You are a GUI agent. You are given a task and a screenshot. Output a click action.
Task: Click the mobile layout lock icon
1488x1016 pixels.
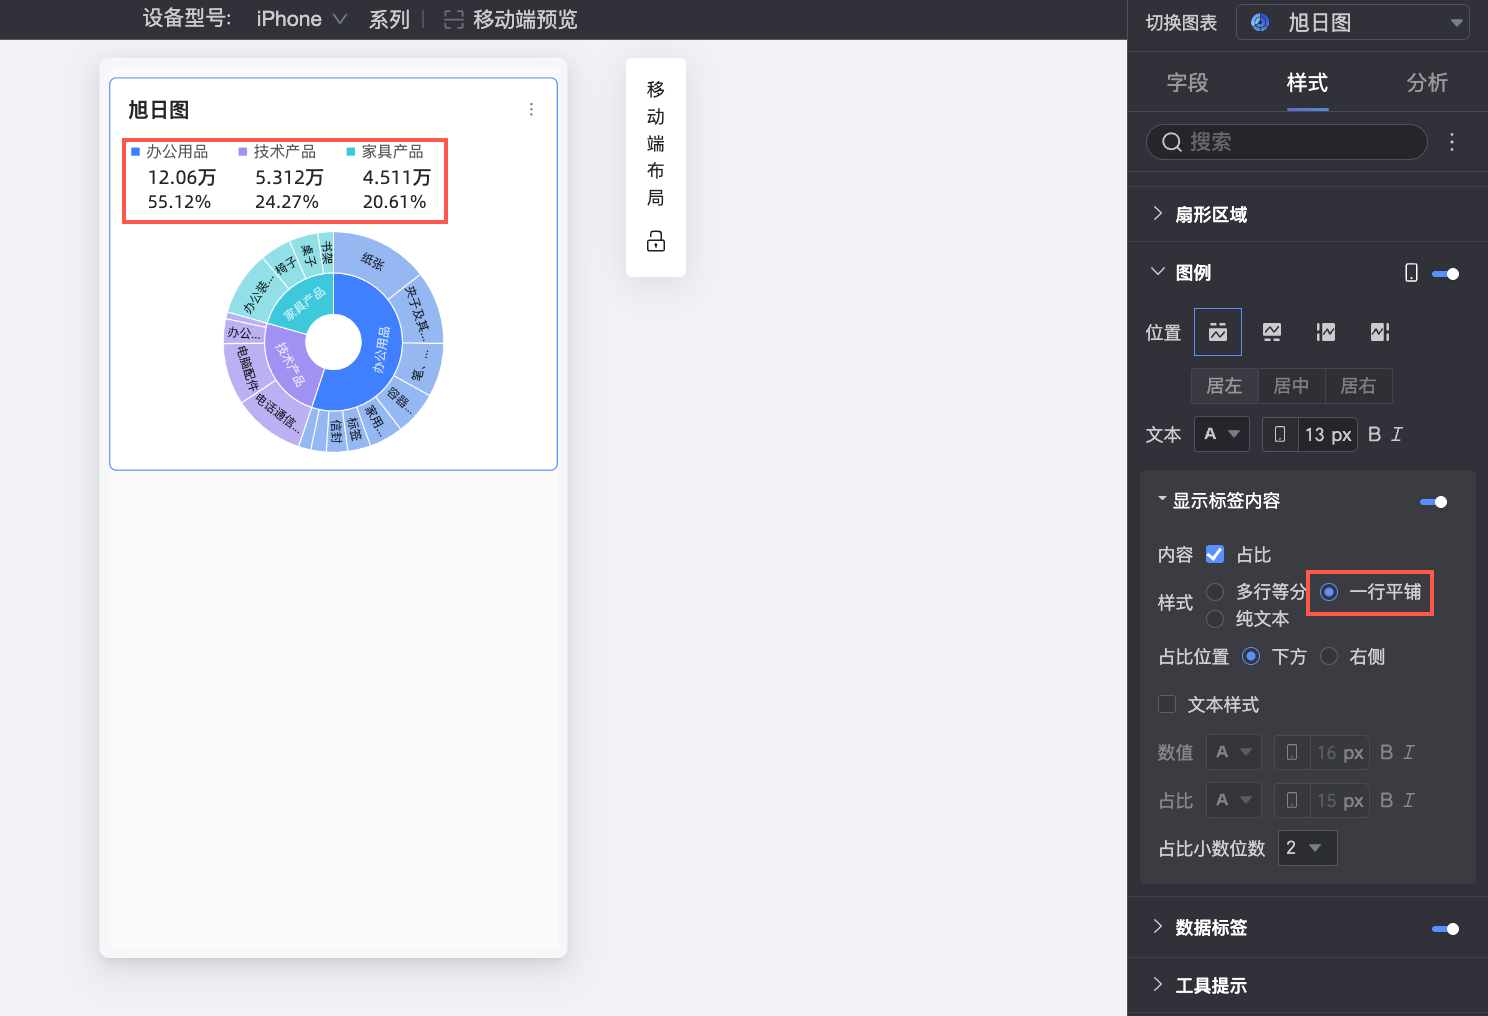pyautogui.click(x=656, y=241)
